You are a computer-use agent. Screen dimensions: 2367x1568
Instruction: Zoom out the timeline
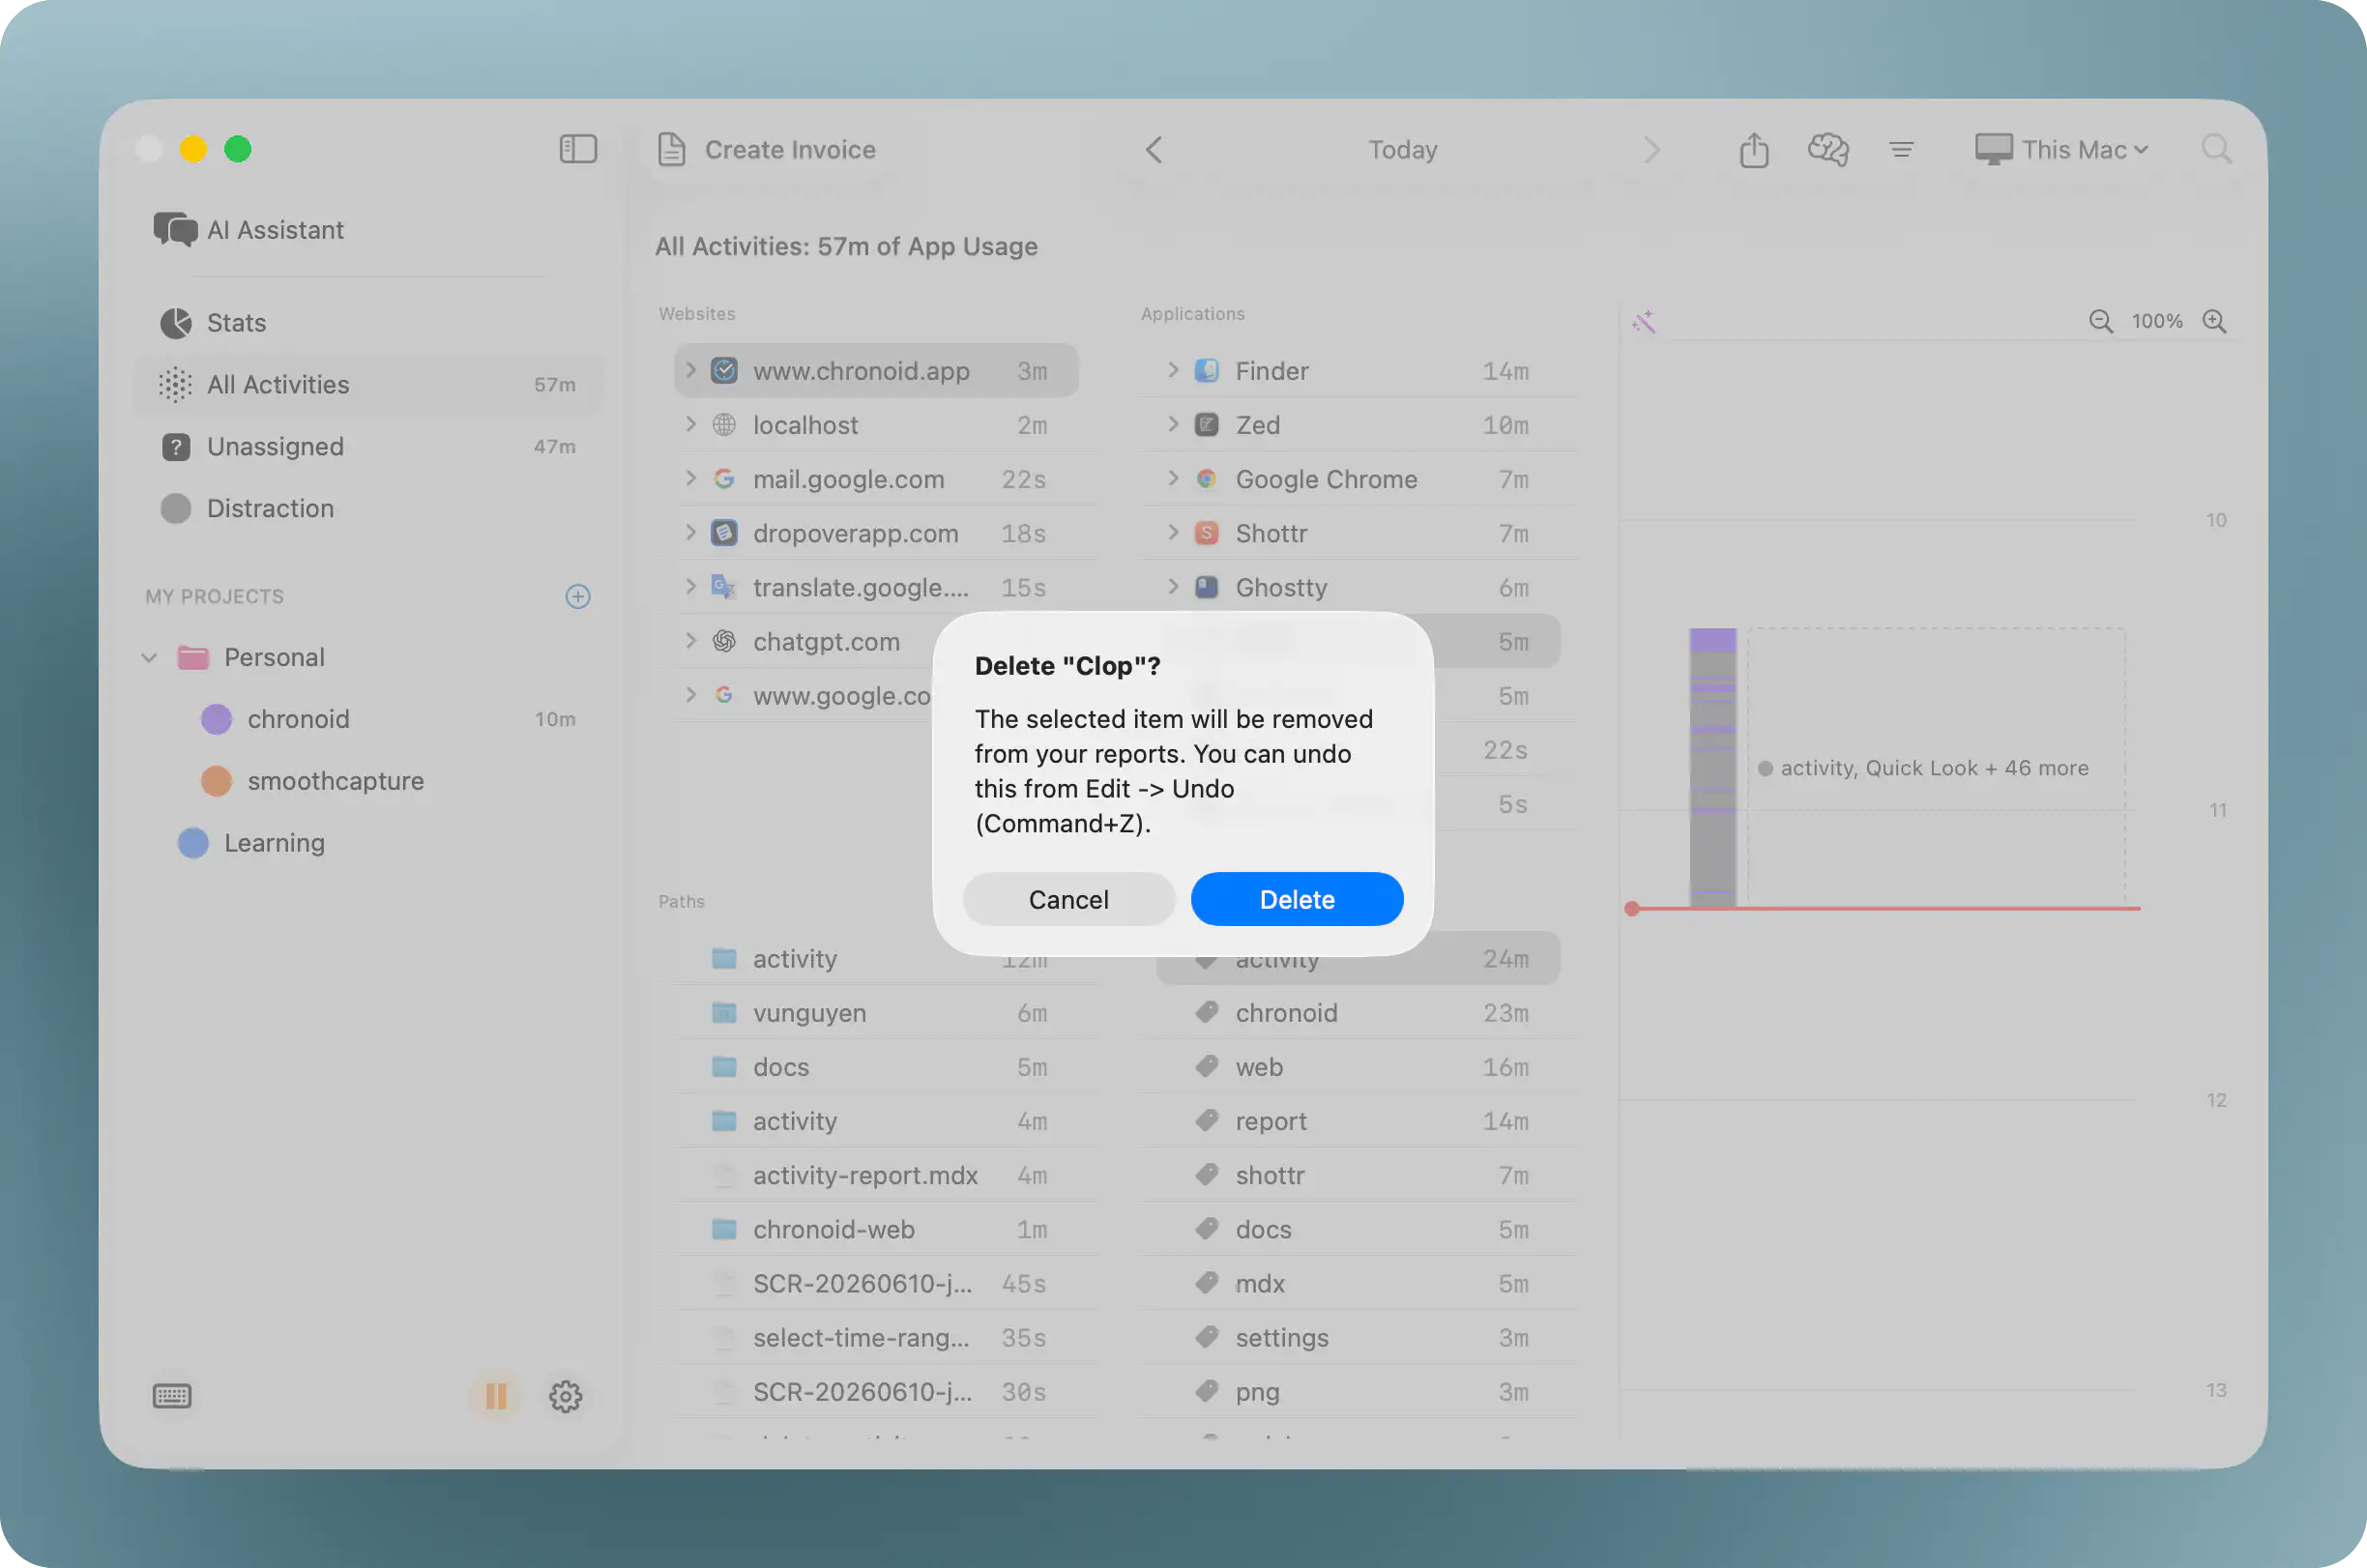2100,322
